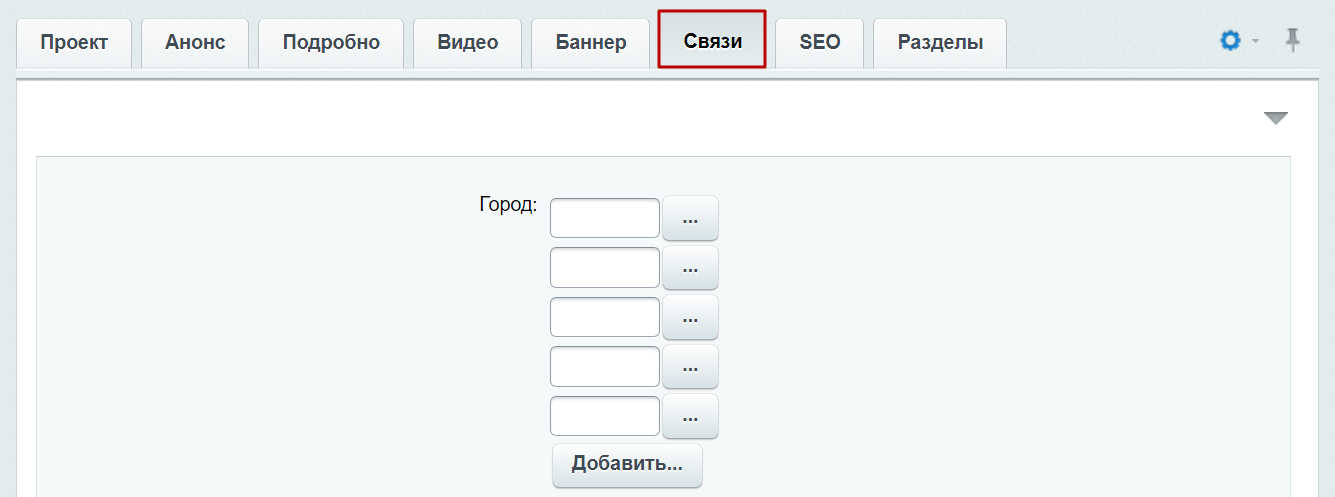Image resolution: width=1335 pixels, height=497 pixels.
Task: Open the Анонс tab
Action: 195,43
